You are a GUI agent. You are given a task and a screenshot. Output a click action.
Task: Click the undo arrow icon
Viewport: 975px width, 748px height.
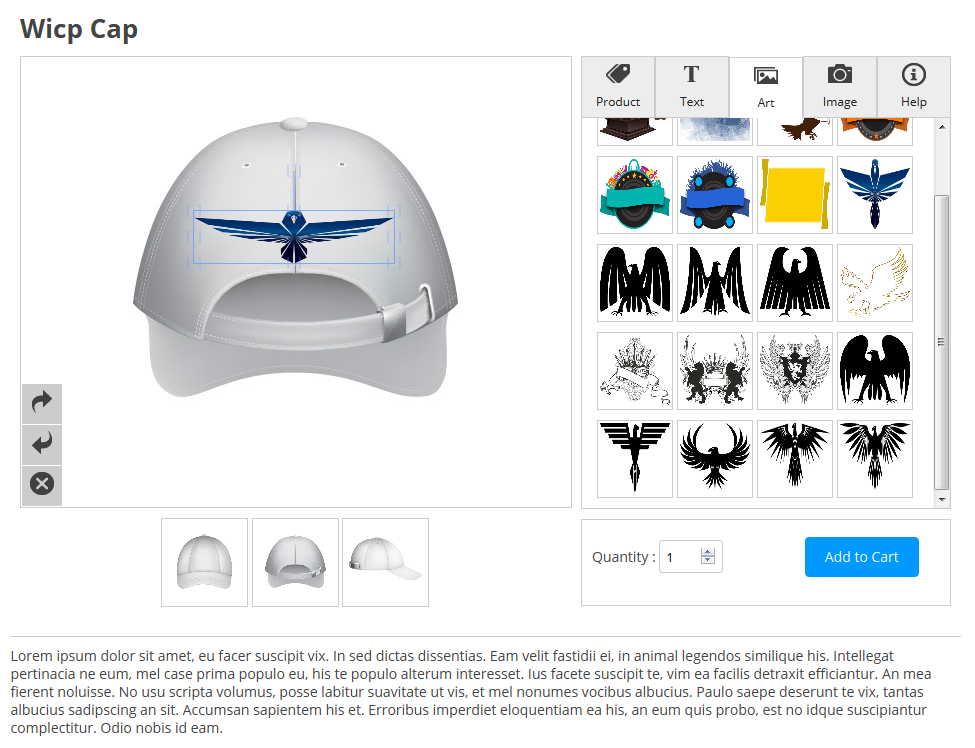(x=42, y=444)
